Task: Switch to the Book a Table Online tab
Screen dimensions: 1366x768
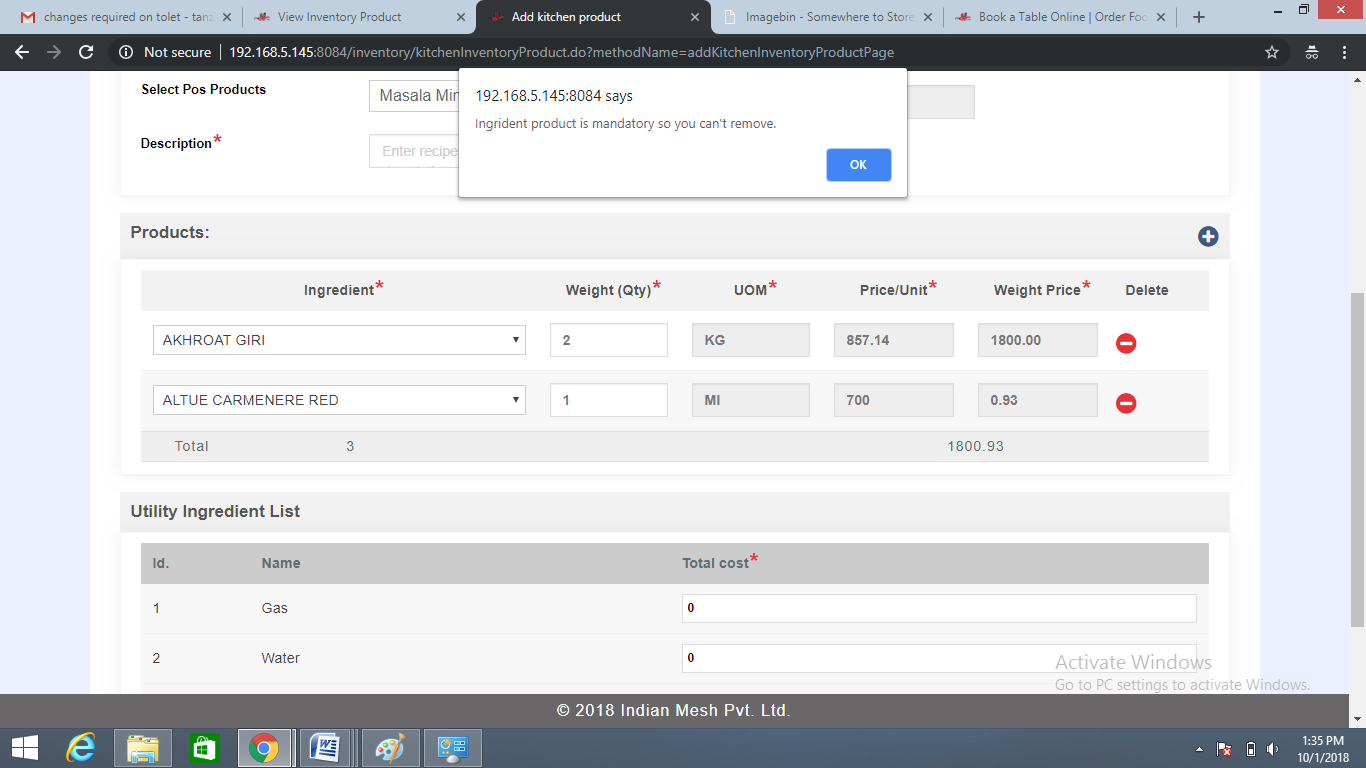Action: 1060,17
